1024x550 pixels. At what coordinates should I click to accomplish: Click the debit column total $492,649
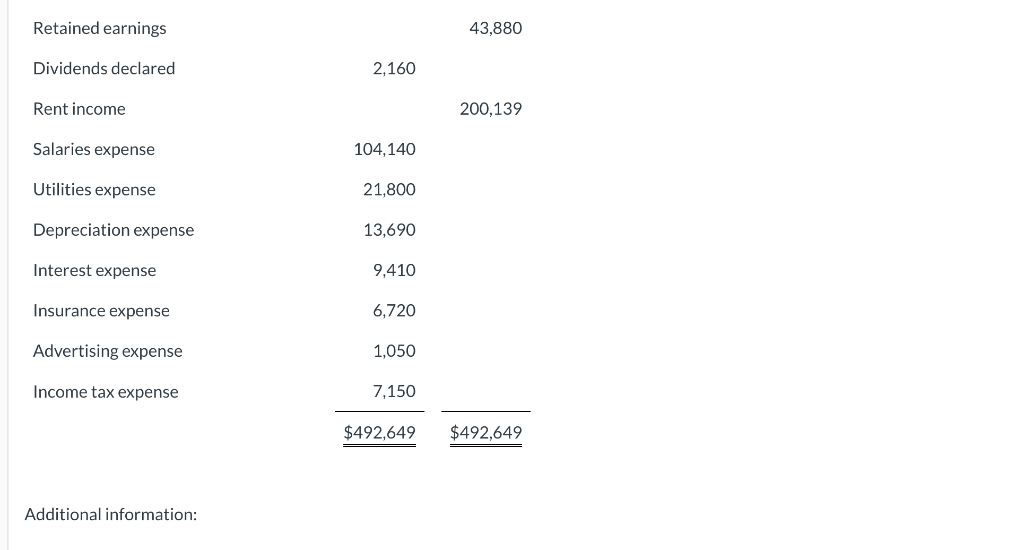[x=379, y=432]
